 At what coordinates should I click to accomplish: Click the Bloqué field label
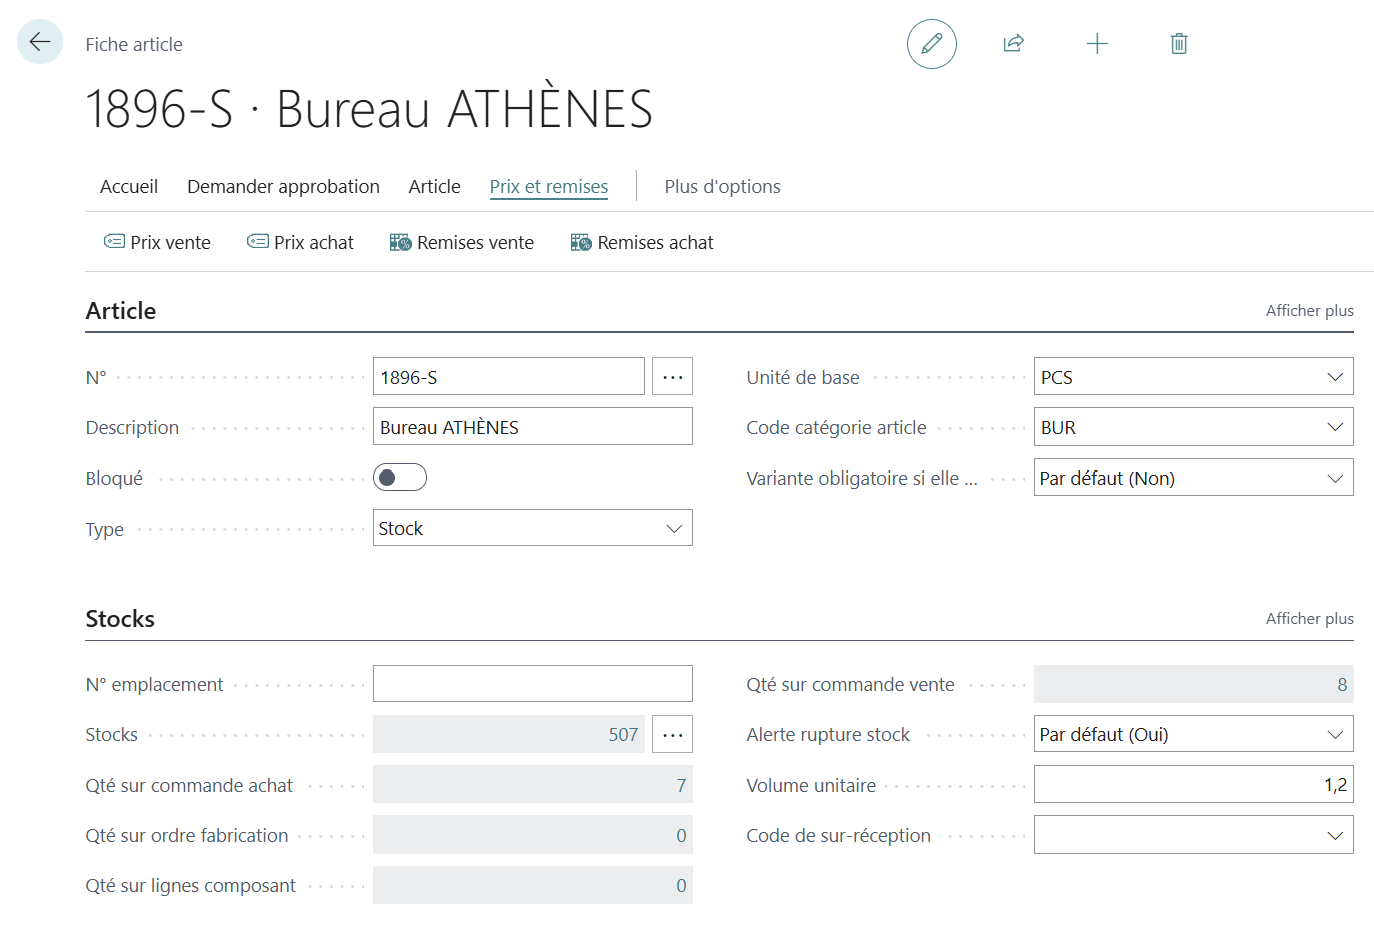tap(114, 478)
